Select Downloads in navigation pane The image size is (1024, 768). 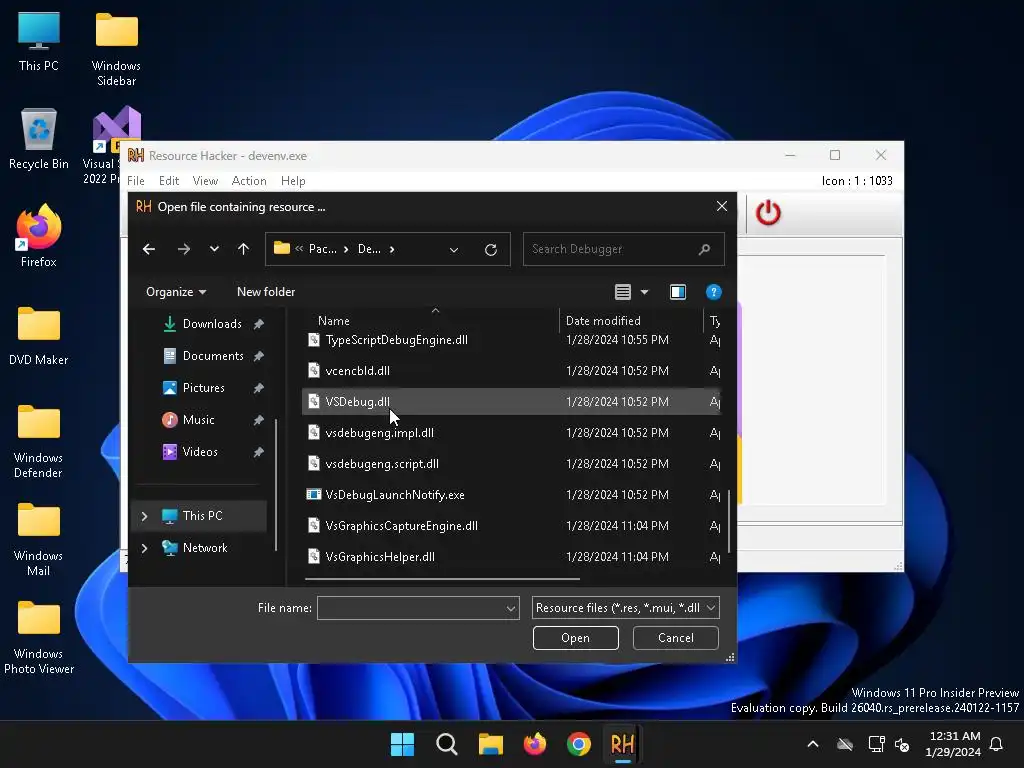coord(212,324)
